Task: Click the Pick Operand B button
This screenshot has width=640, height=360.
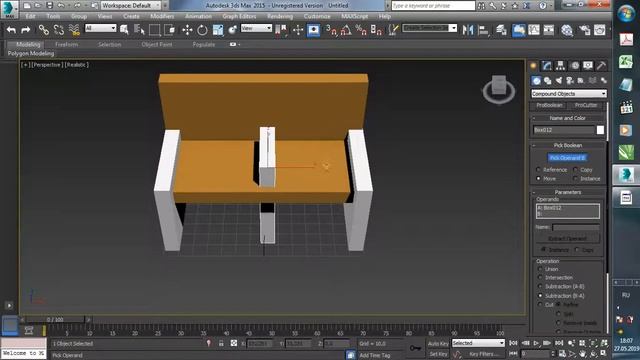Action: [567, 158]
